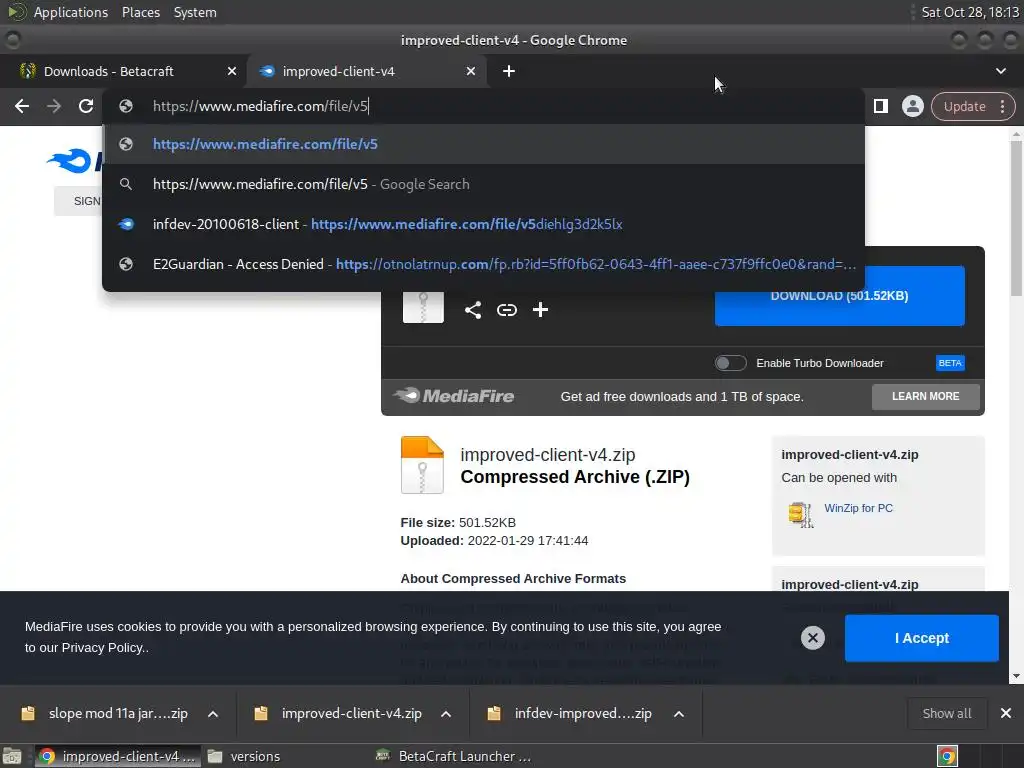Open the Places menu
Screen dimensions: 1024x768
coord(141,12)
